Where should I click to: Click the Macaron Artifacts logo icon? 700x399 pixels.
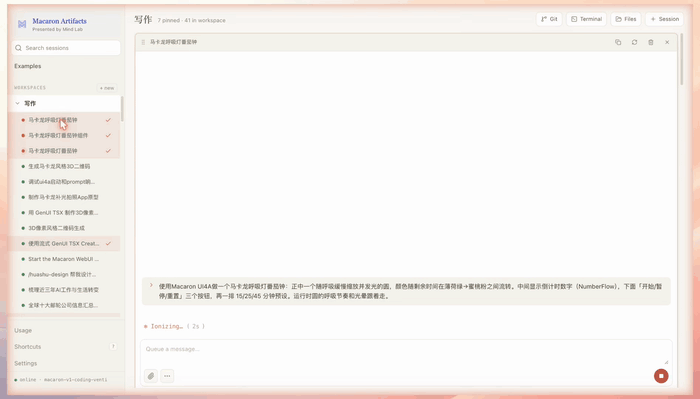click(22, 24)
